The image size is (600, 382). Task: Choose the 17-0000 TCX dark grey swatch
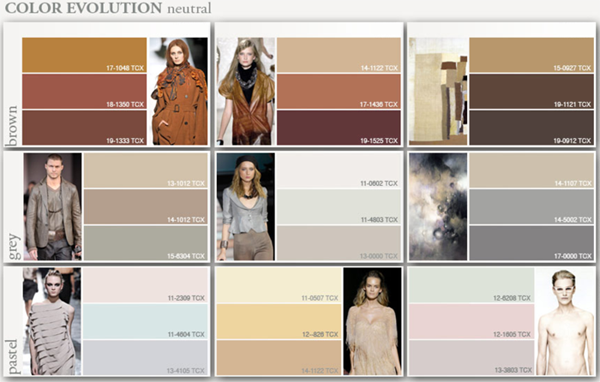(x=532, y=243)
